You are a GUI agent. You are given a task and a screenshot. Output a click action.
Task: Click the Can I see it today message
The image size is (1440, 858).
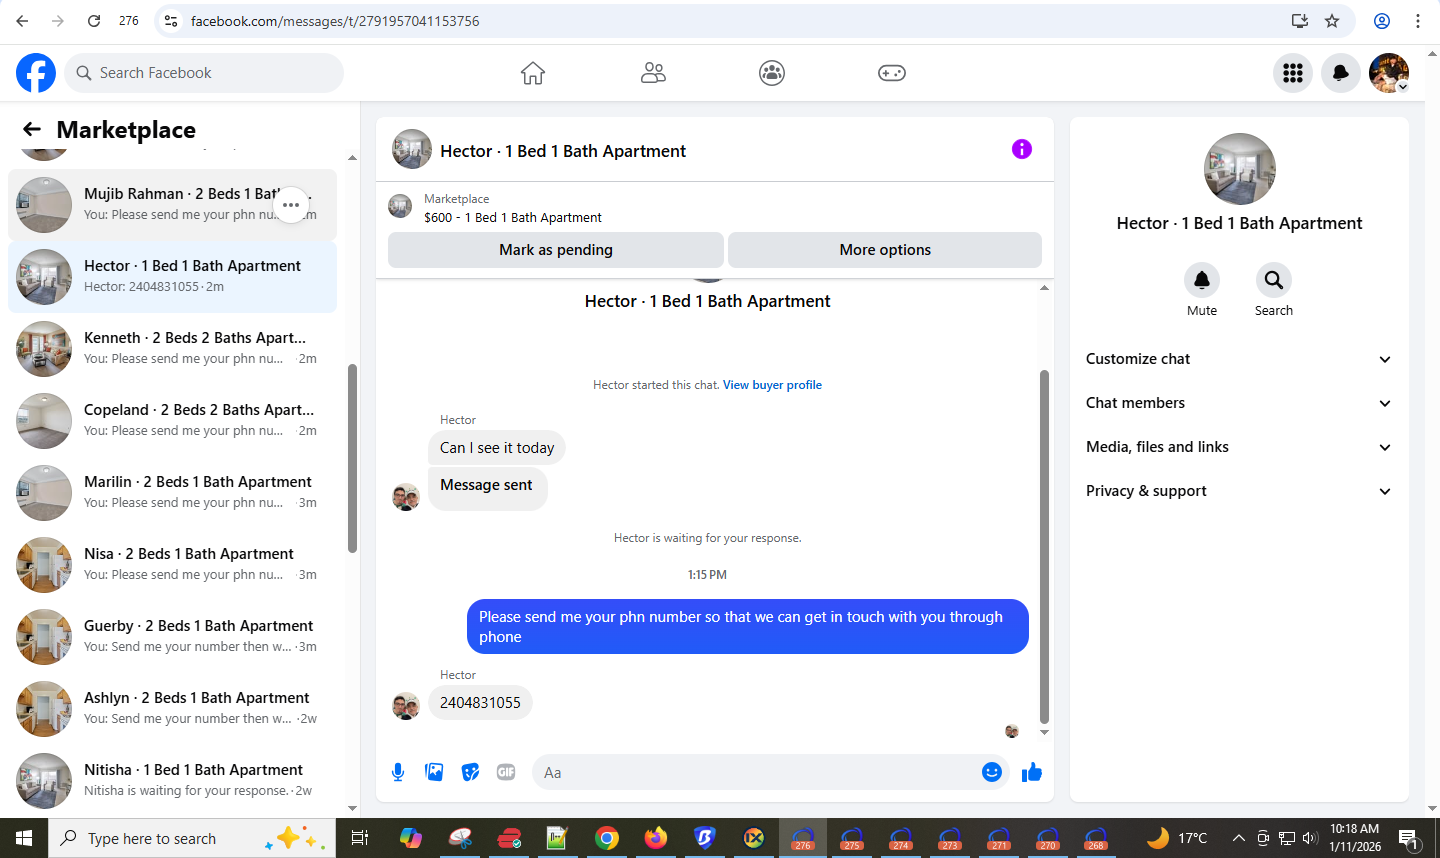(x=497, y=448)
